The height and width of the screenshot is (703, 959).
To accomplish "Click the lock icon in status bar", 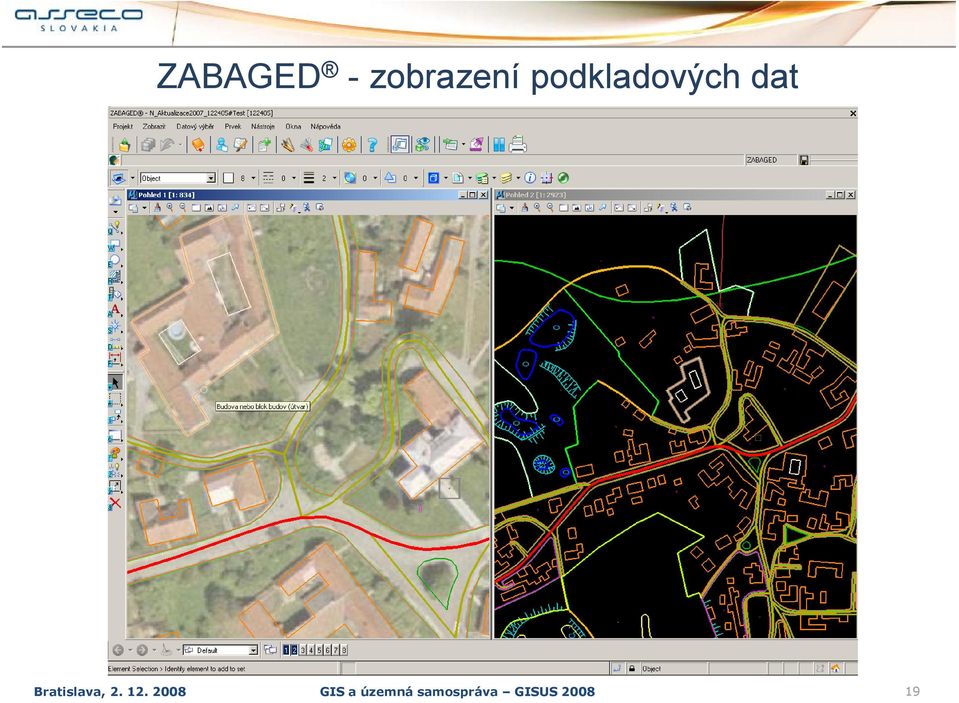I will pyautogui.click(x=632, y=669).
